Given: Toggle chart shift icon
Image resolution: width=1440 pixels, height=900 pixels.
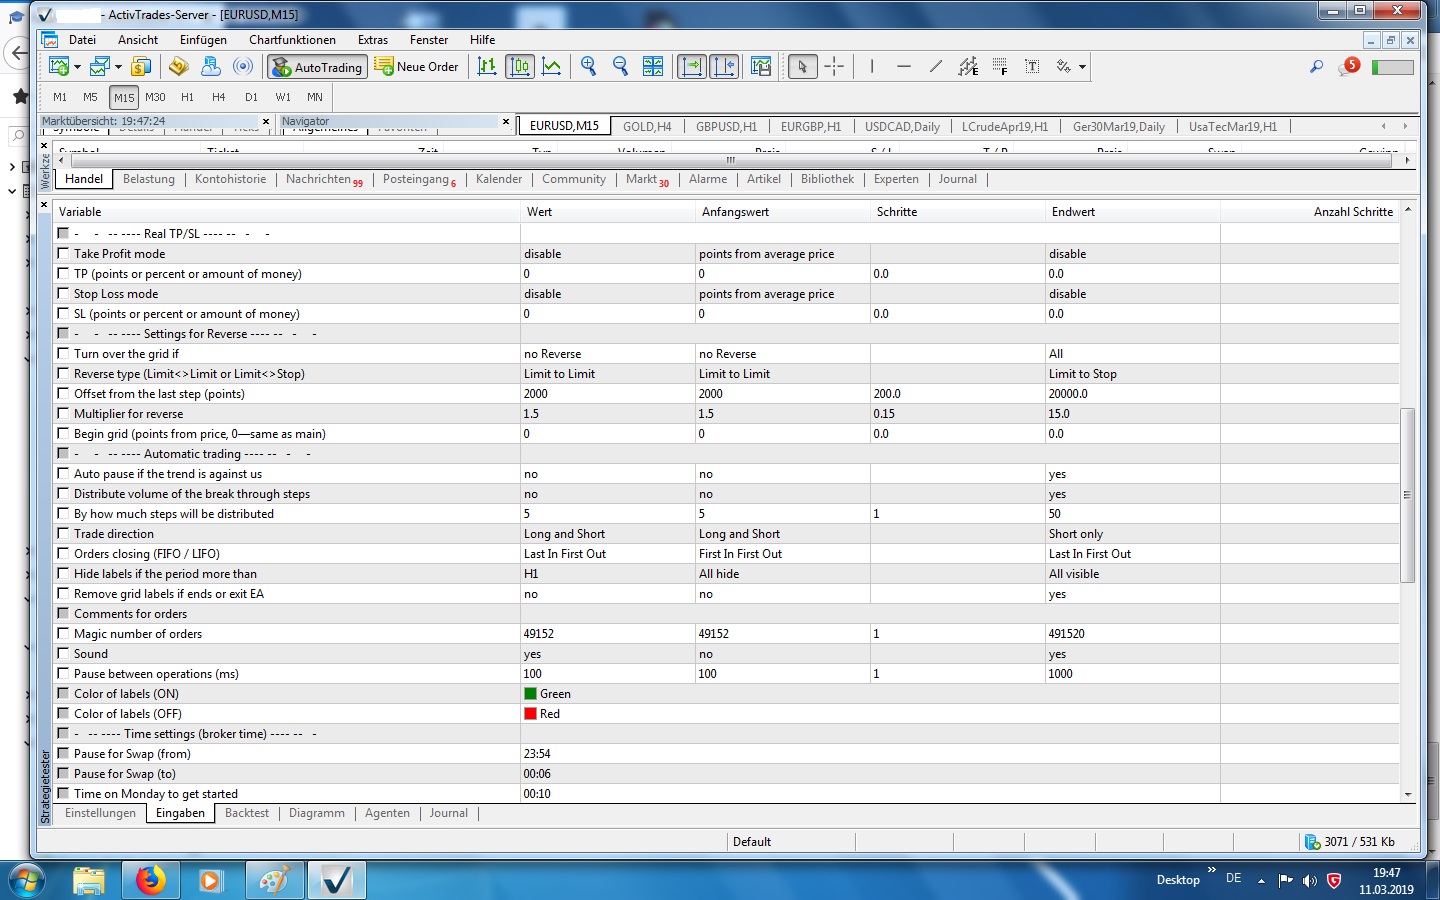Looking at the screenshot, I should coord(724,67).
